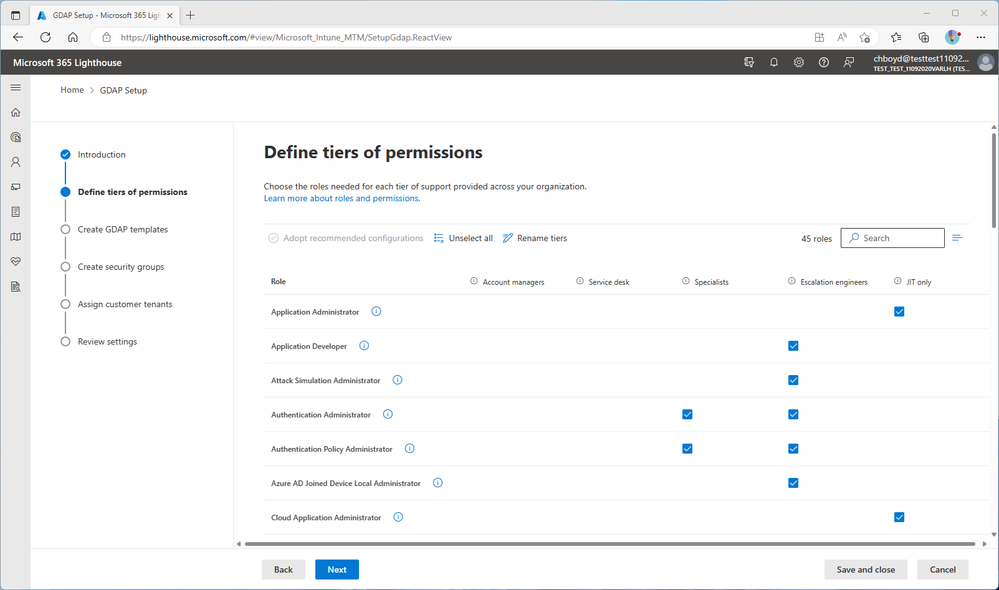Uncheck Escalation engineers for Azure AD Joined Device
Screen dimensions: 999x590
(793, 483)
